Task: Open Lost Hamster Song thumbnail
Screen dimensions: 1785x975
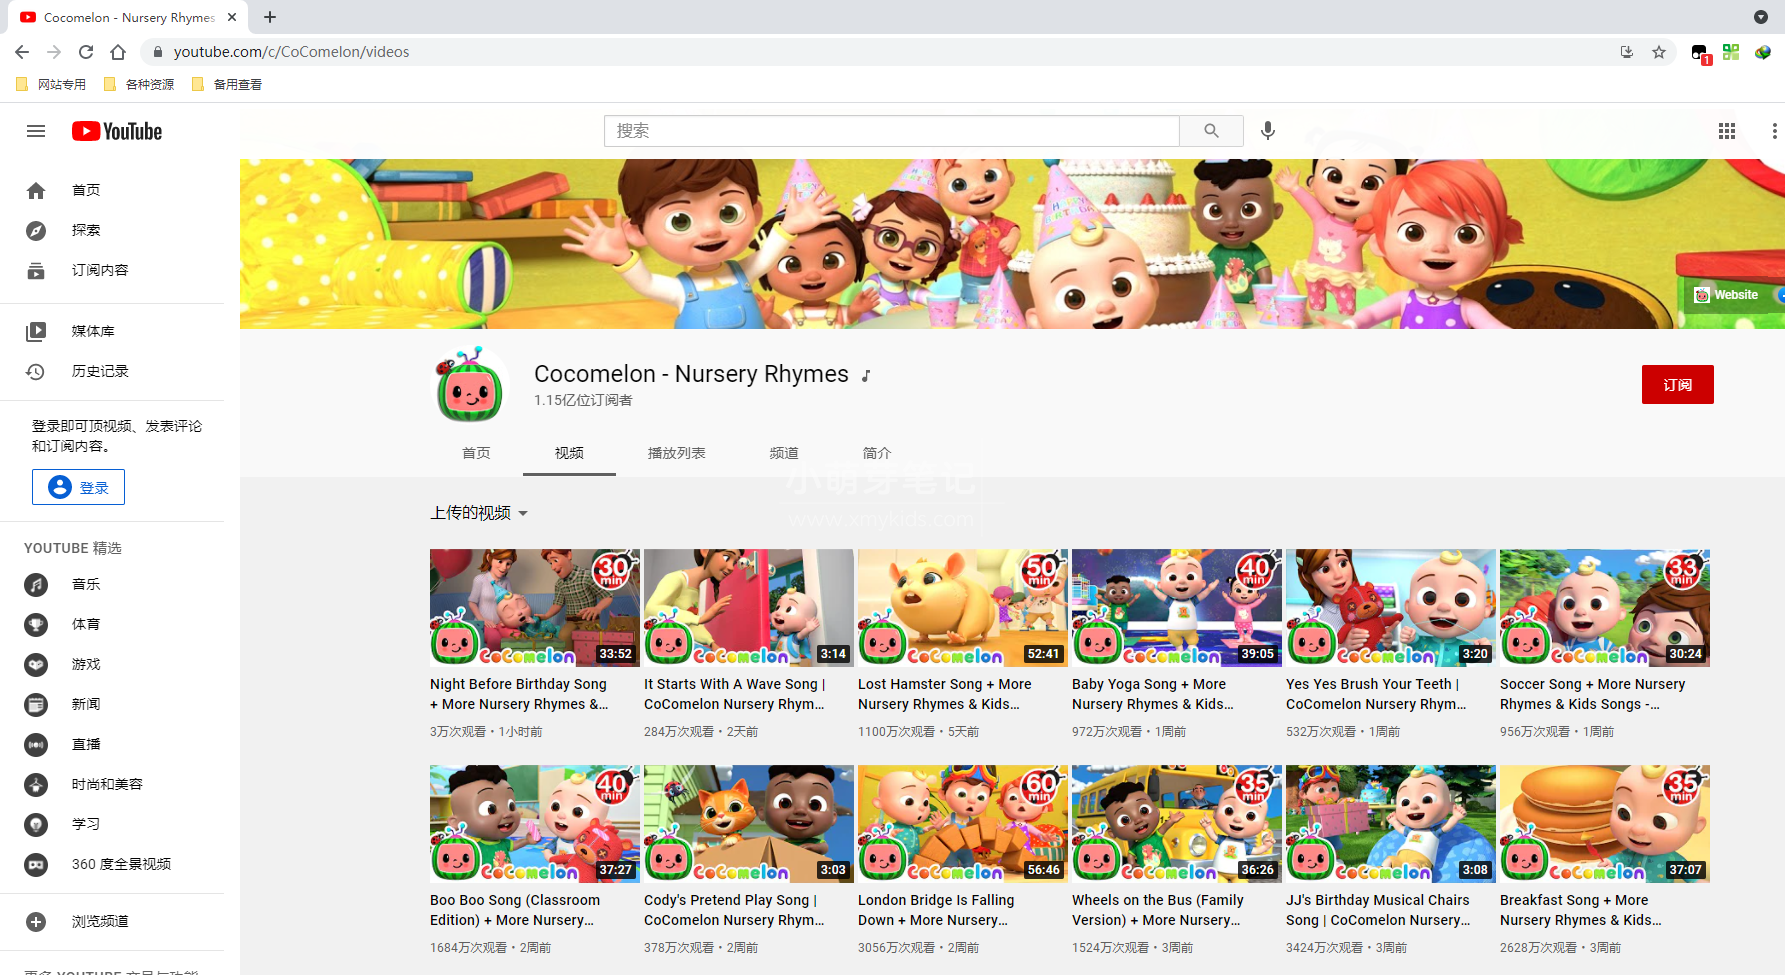Action: pos(963,608)
